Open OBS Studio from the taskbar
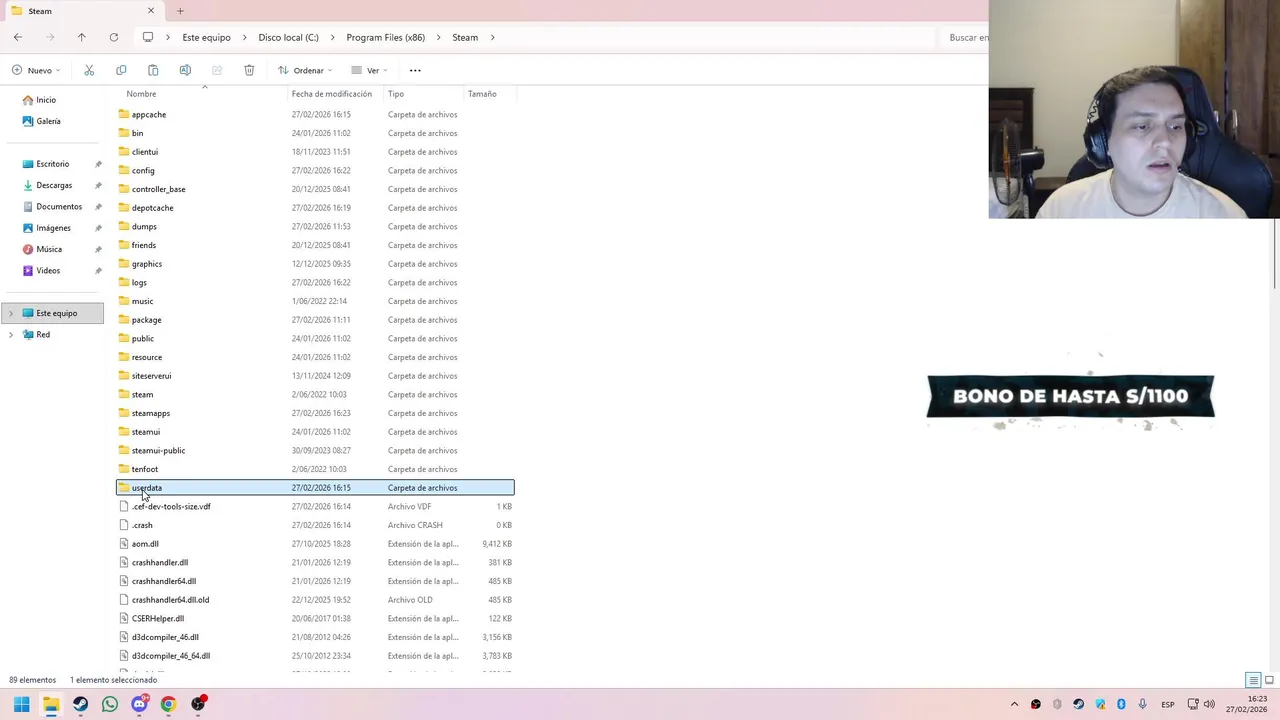This screenshot has height=720, width=1280. pyautogui.click(x=198, y=704)
